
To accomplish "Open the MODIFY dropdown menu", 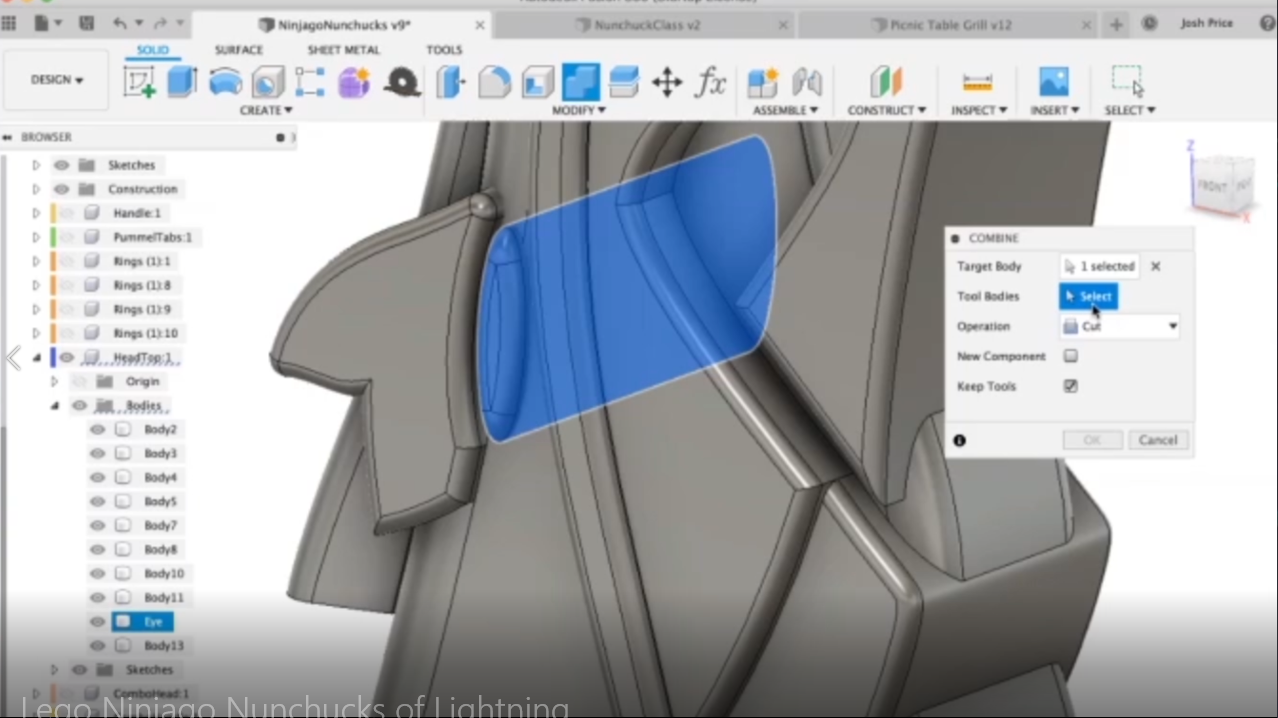I will 579,110.
